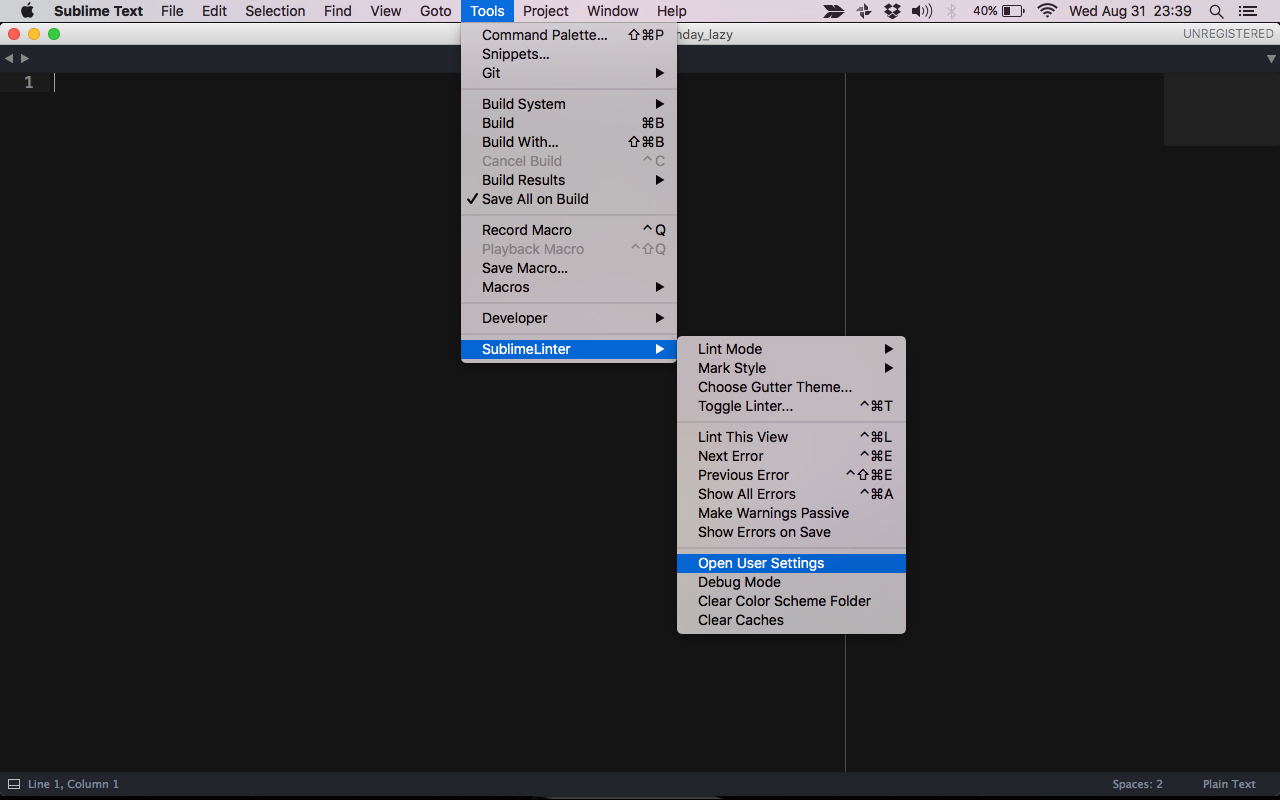Select Toggle Linter… entry
The image size is (1280, 800).
pyautogui.click(x=791, y=406)
